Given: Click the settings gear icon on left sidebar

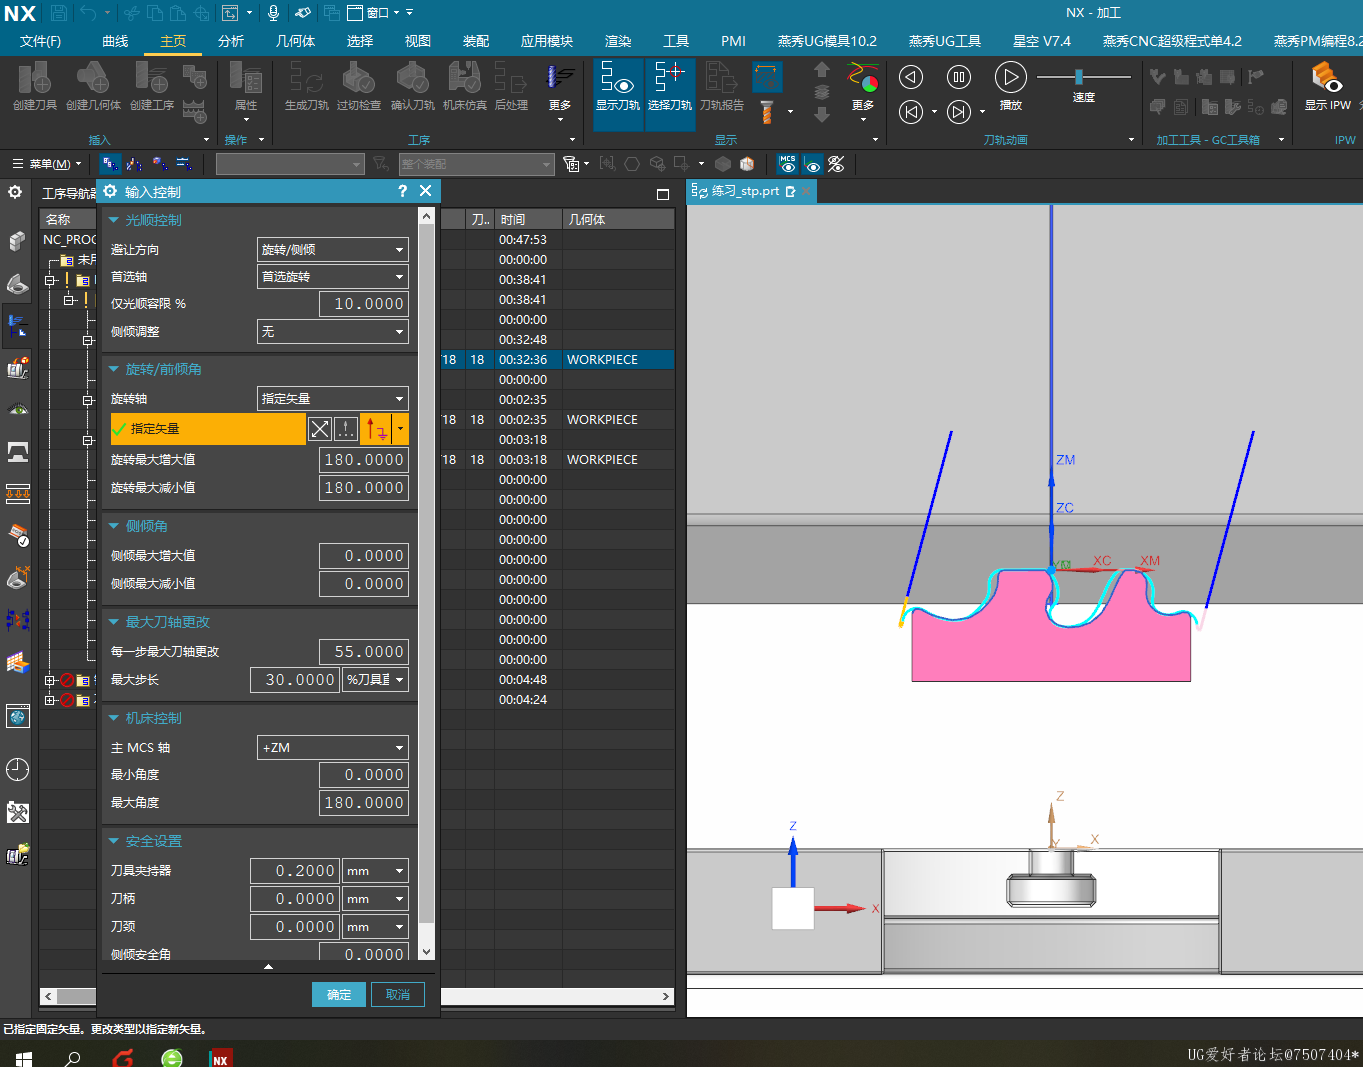Looking at the screenshot, I should pos(15,191).
